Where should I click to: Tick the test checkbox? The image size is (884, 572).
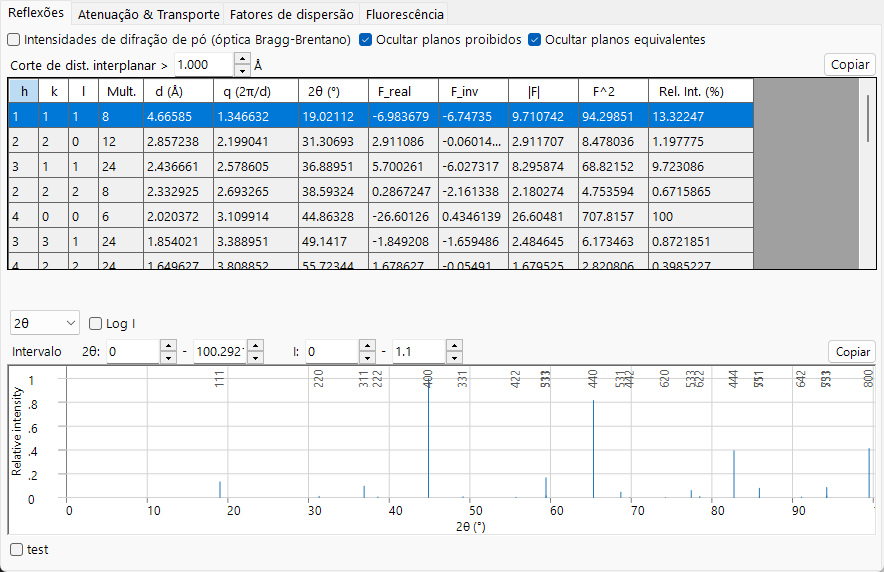point(17,549)
